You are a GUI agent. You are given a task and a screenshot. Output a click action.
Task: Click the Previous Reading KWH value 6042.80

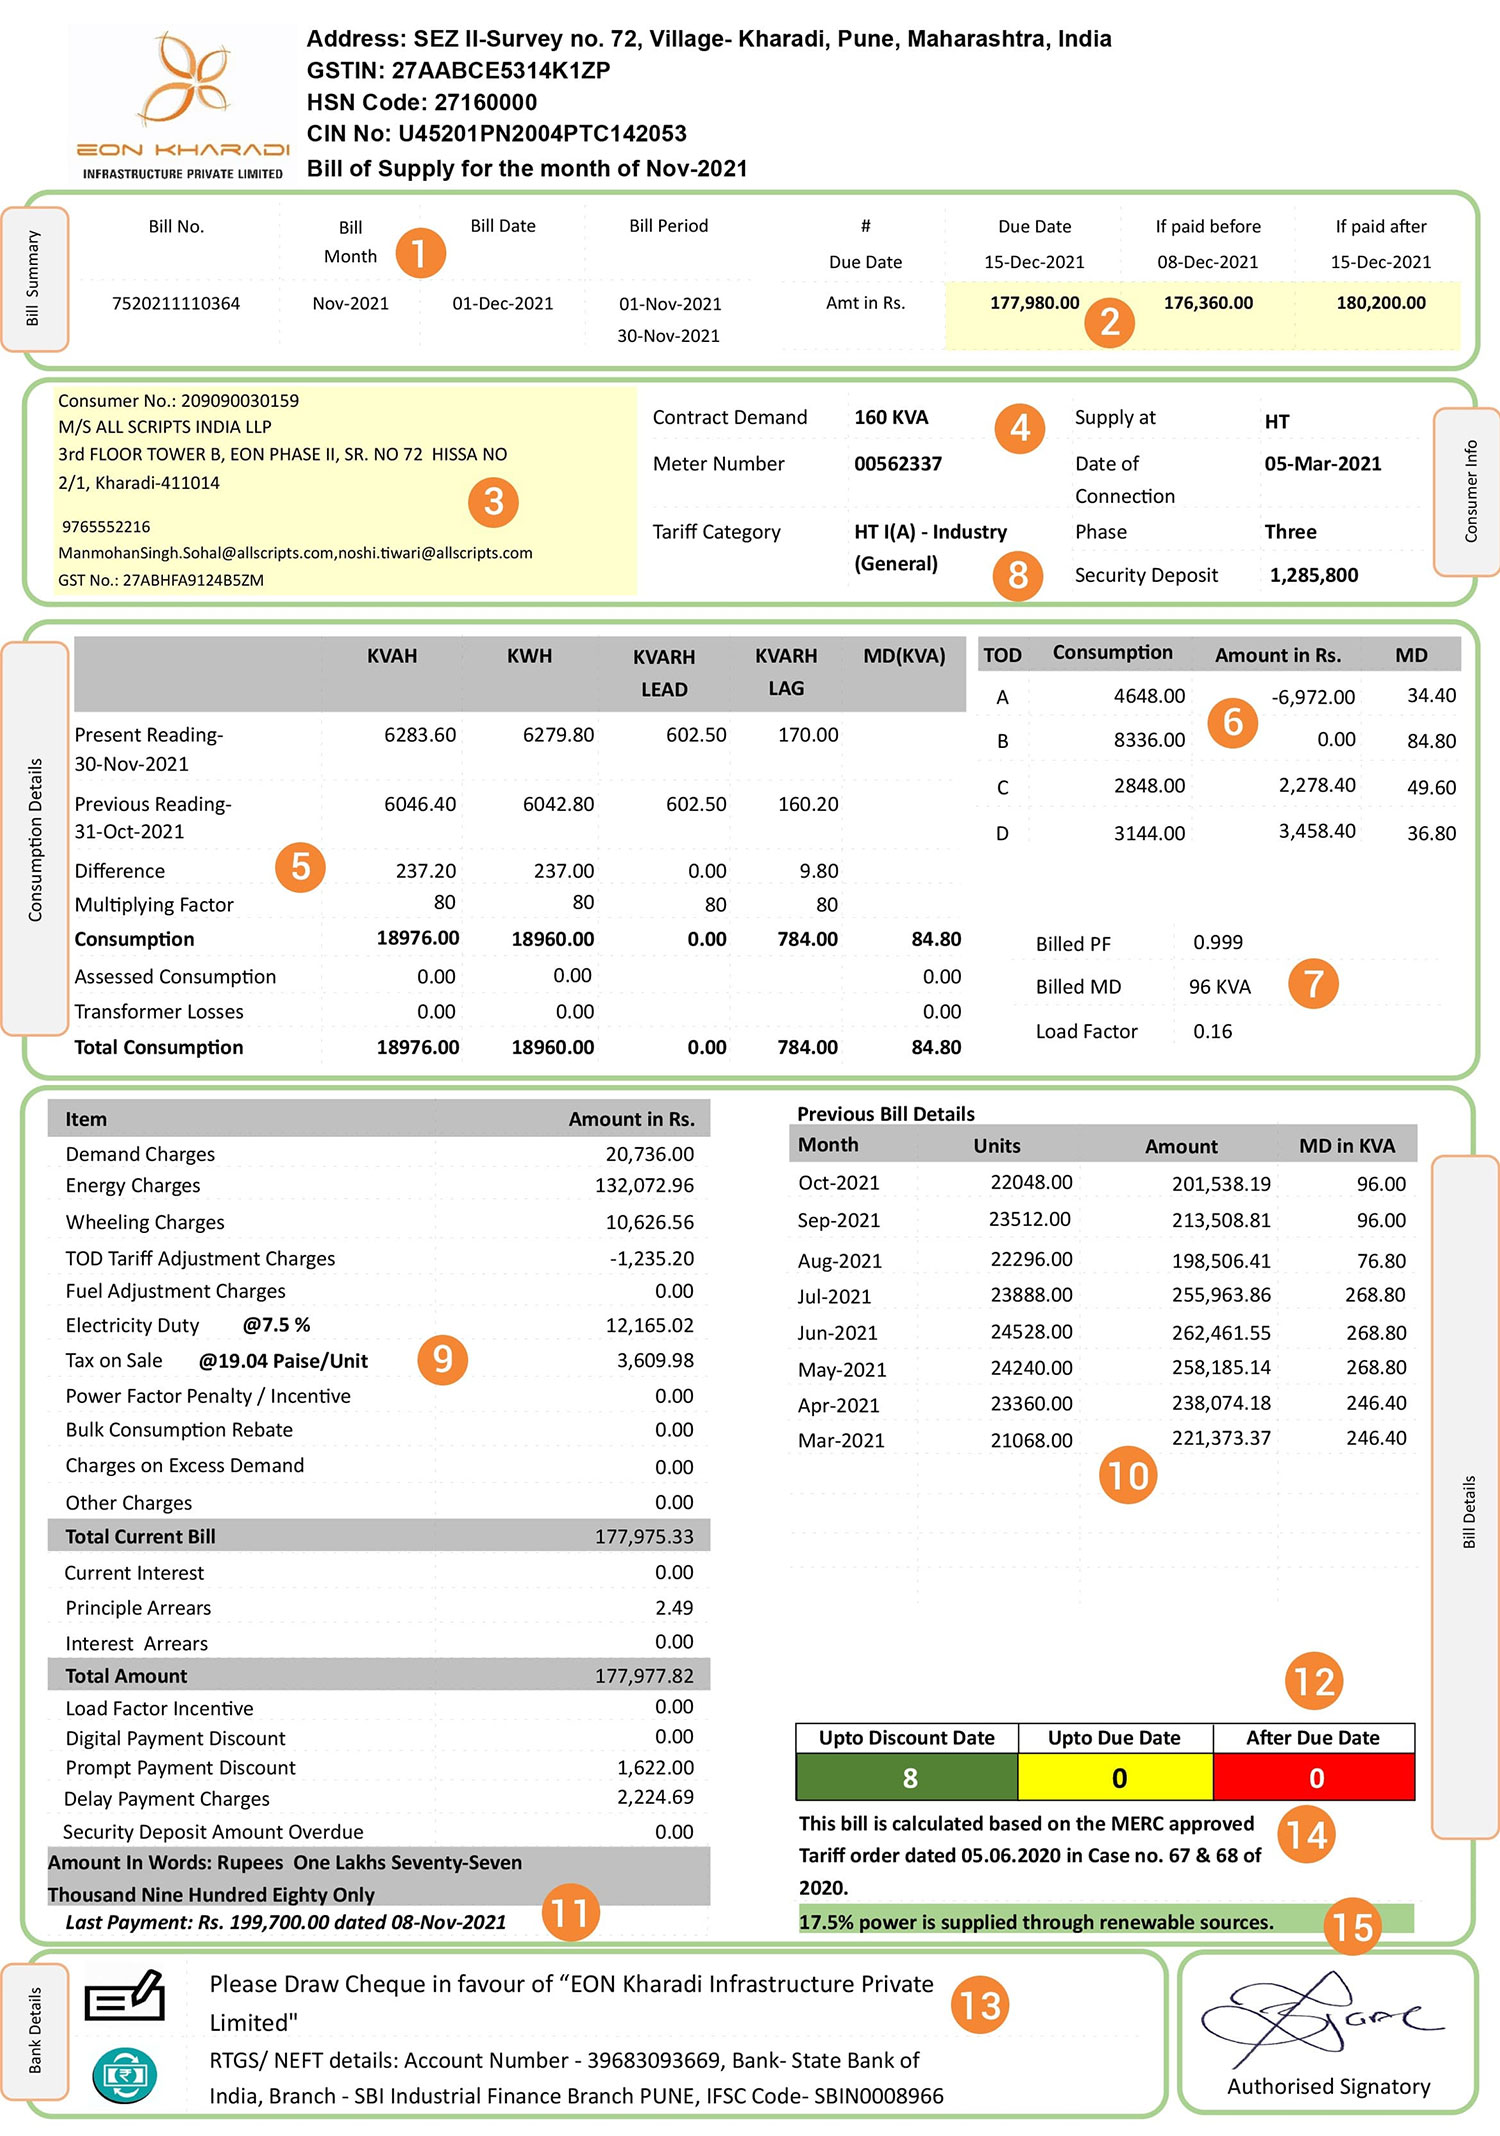click(558, 803)
